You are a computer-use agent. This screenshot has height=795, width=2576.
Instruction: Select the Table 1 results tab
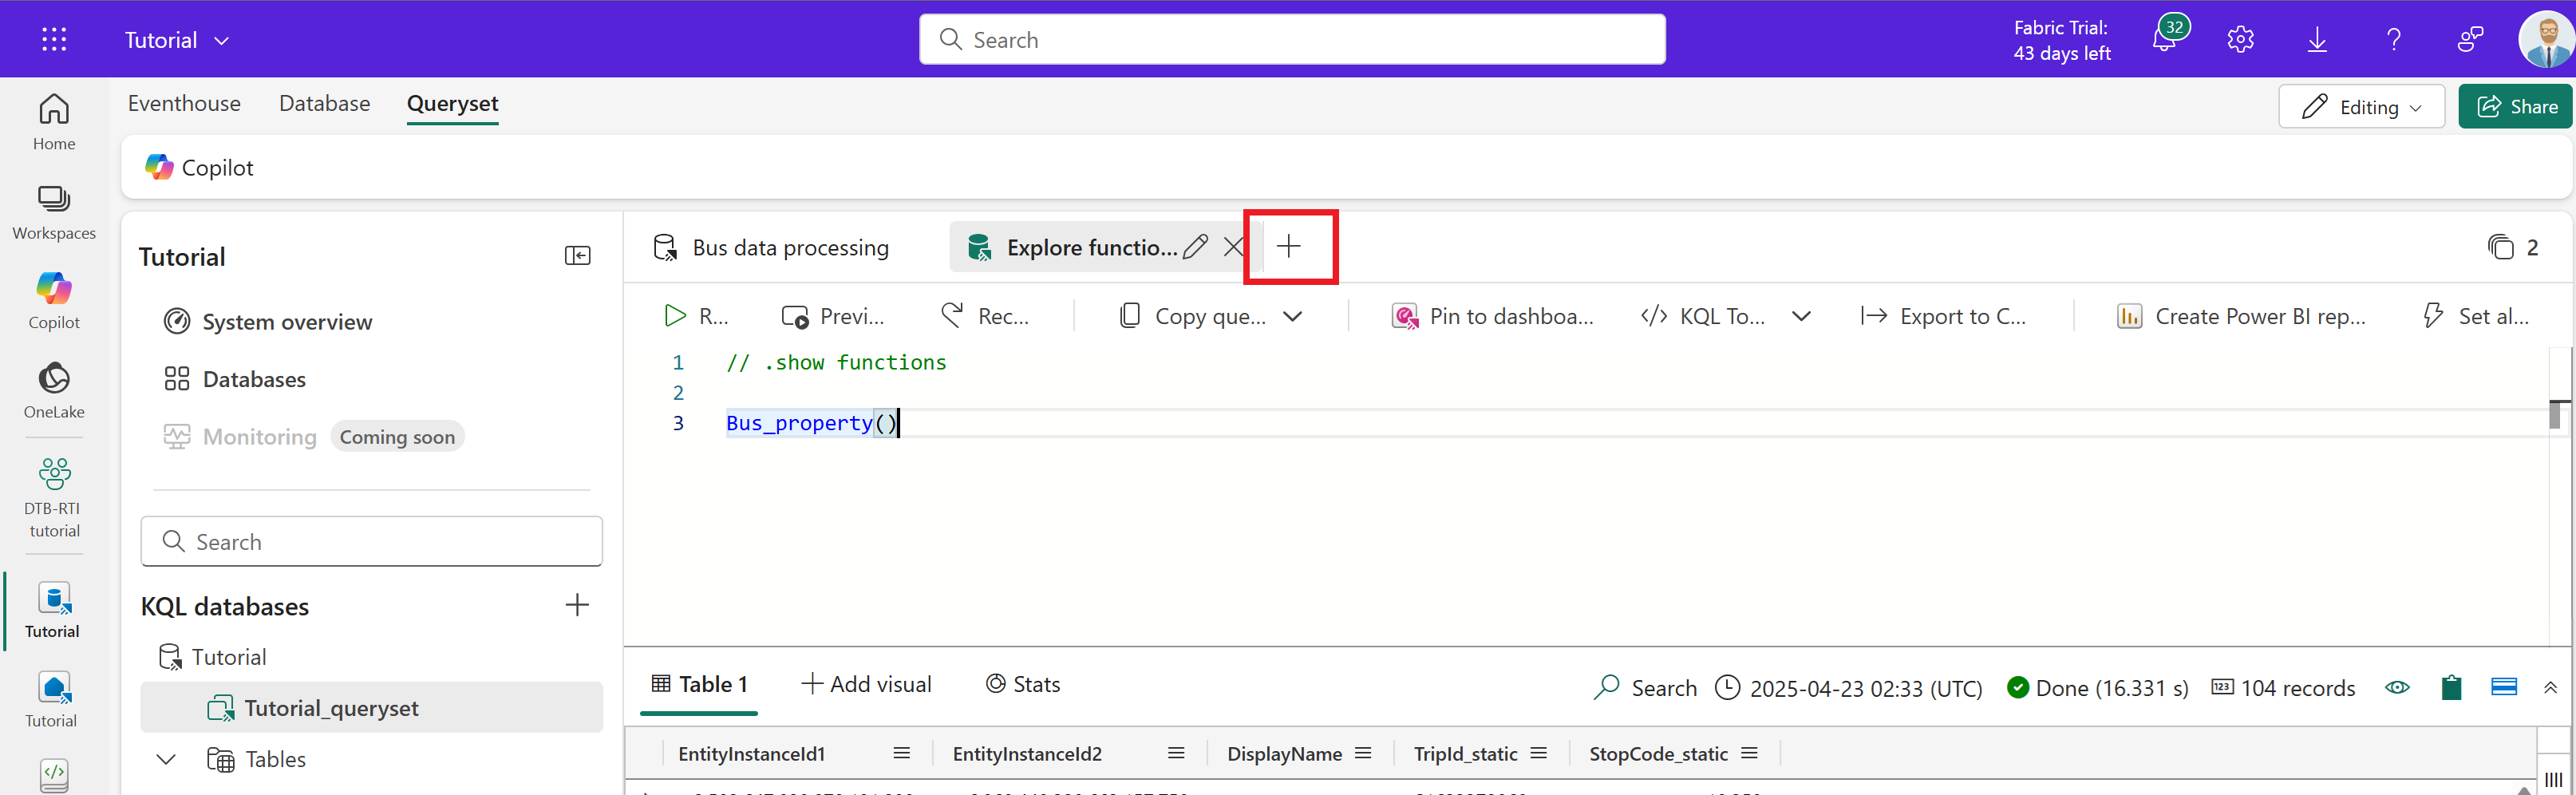click(x=699, y=685)
